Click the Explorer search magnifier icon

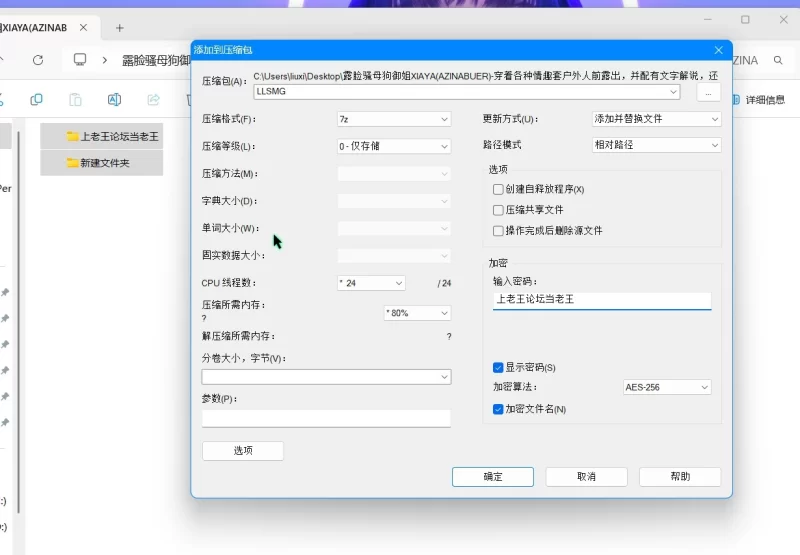(x=778, y=60)
